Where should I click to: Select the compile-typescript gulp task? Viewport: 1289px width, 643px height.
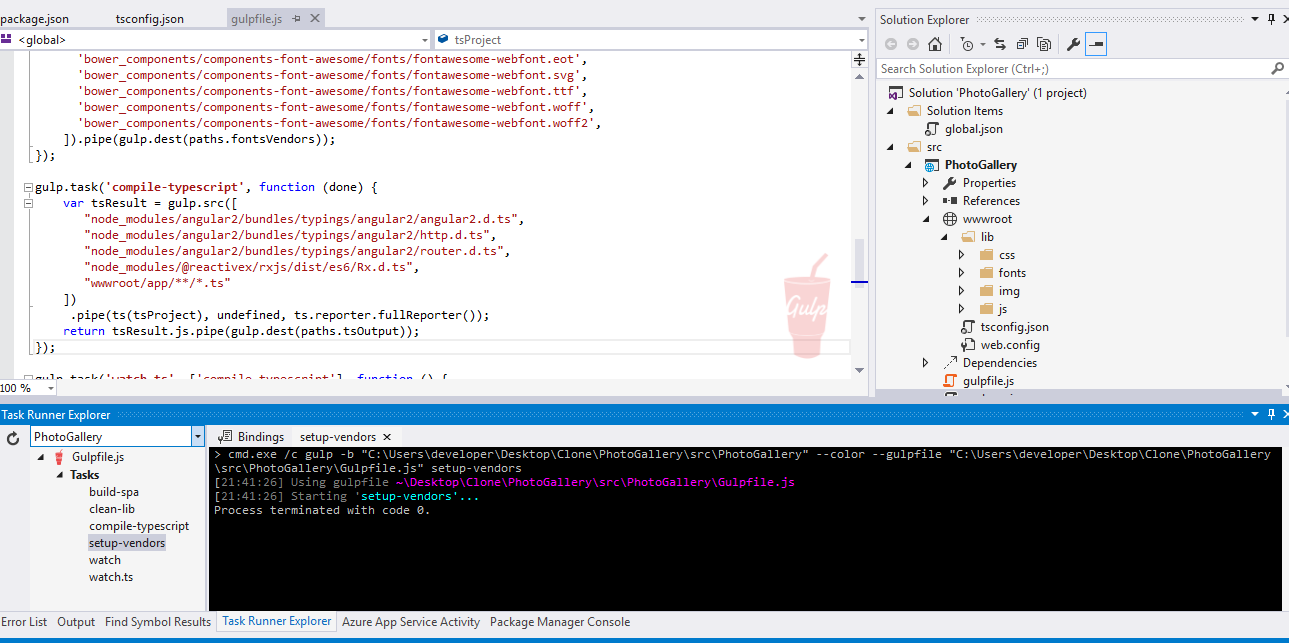pos(139,526)
